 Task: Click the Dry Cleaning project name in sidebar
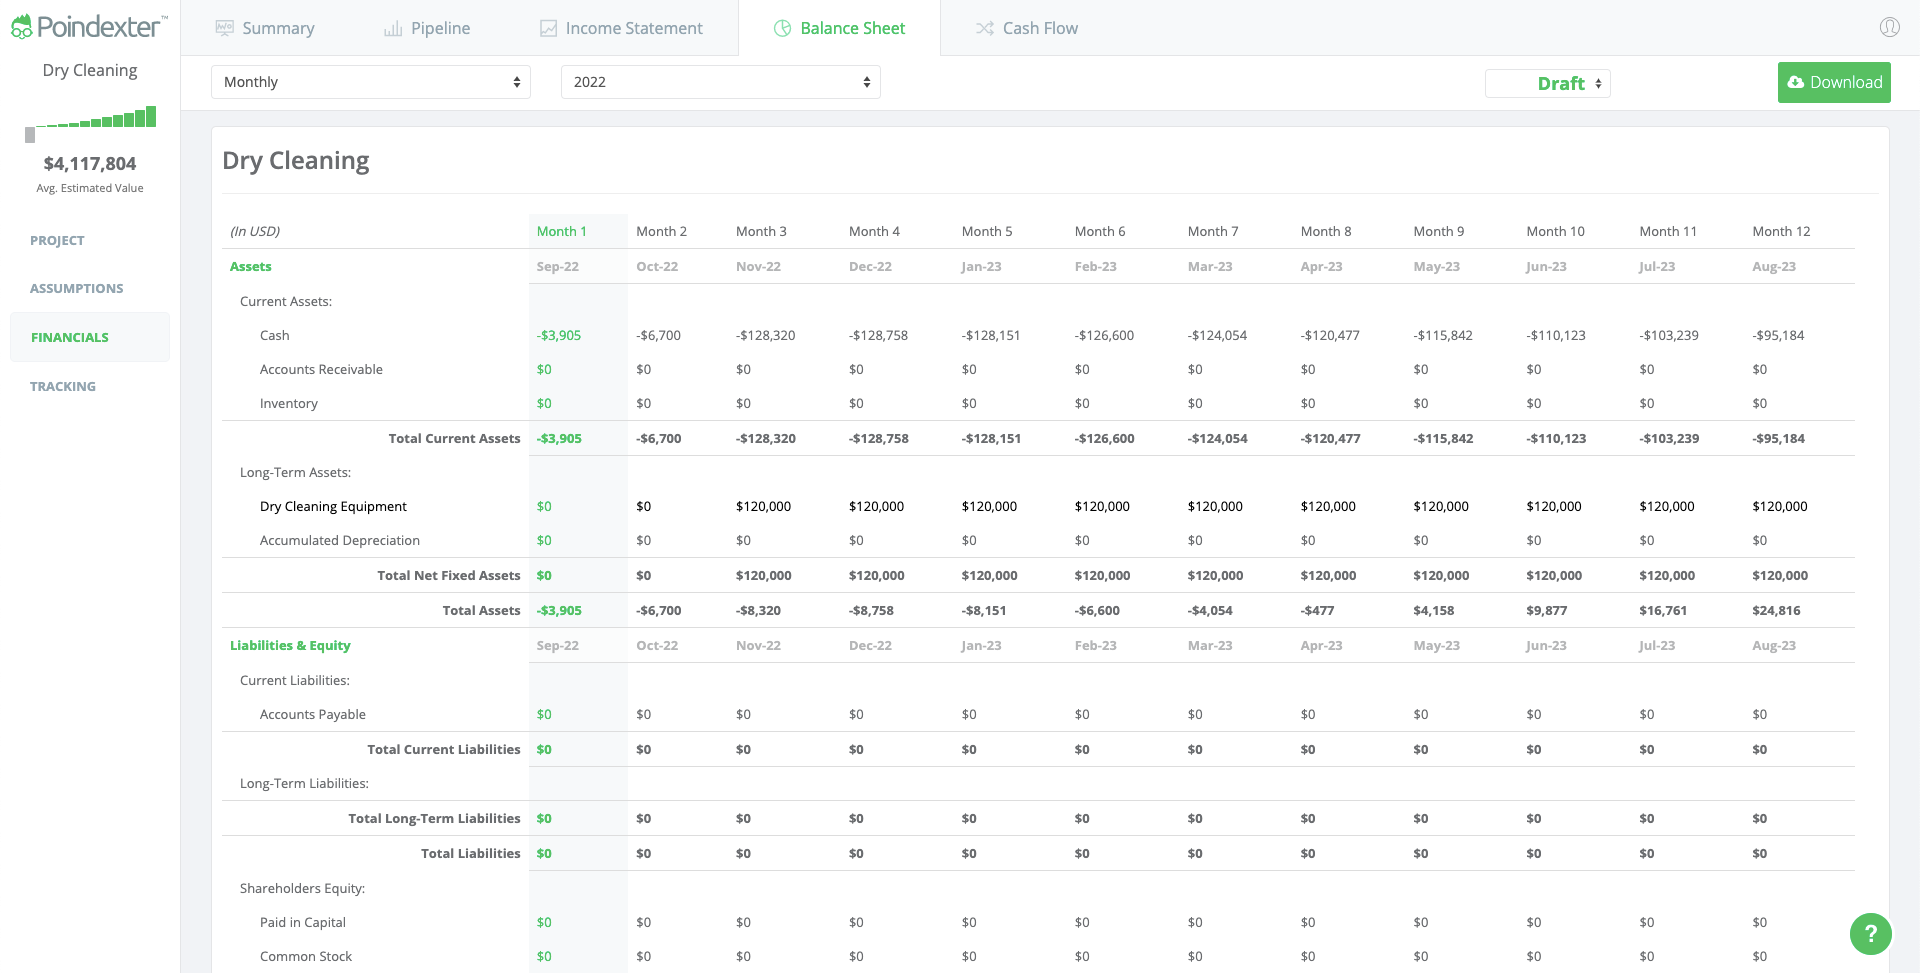coord(90,70)
